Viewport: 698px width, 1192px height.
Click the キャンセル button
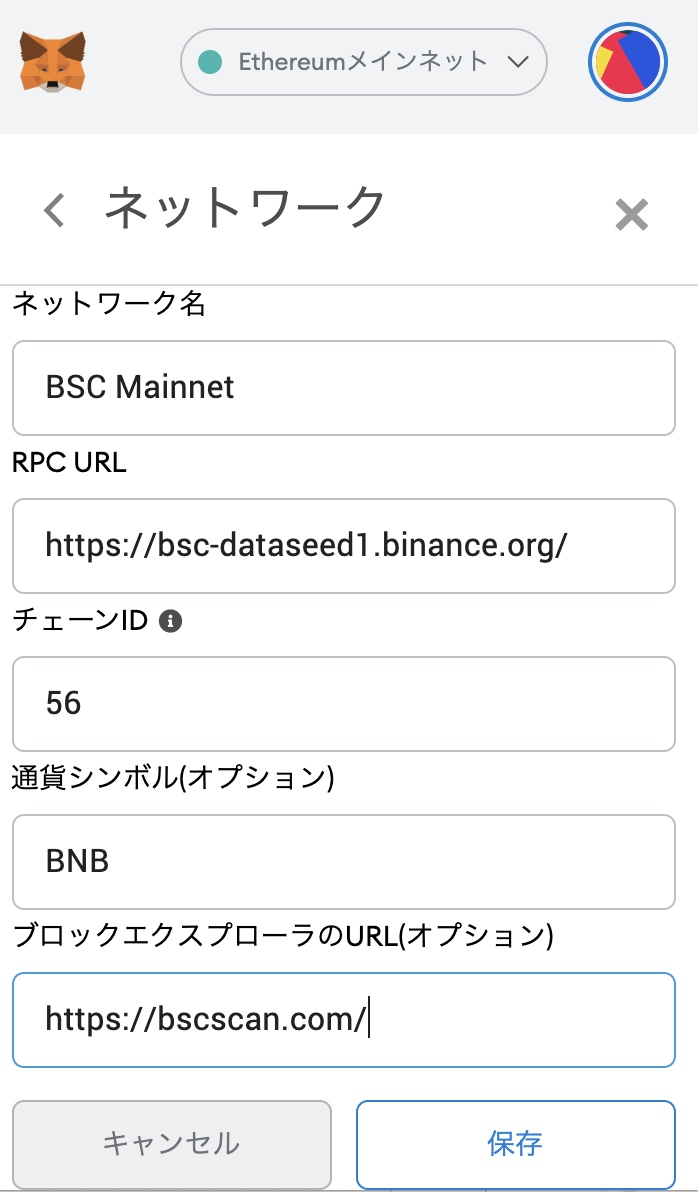point(172,1144)
